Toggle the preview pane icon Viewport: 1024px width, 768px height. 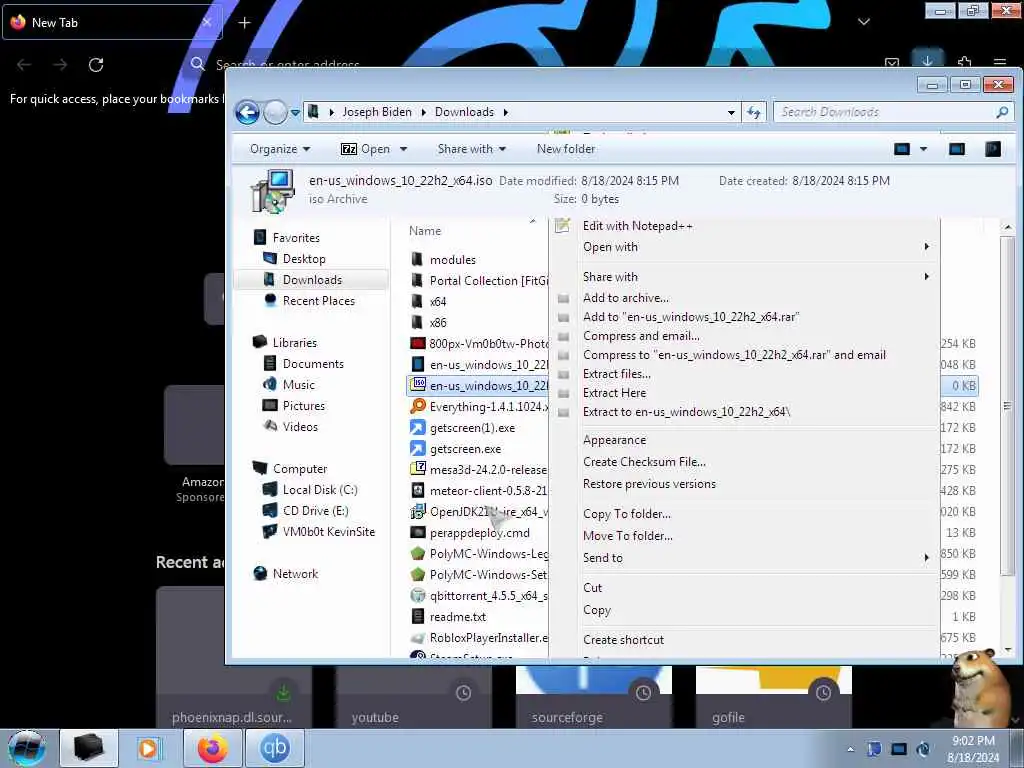coord(957,150)
